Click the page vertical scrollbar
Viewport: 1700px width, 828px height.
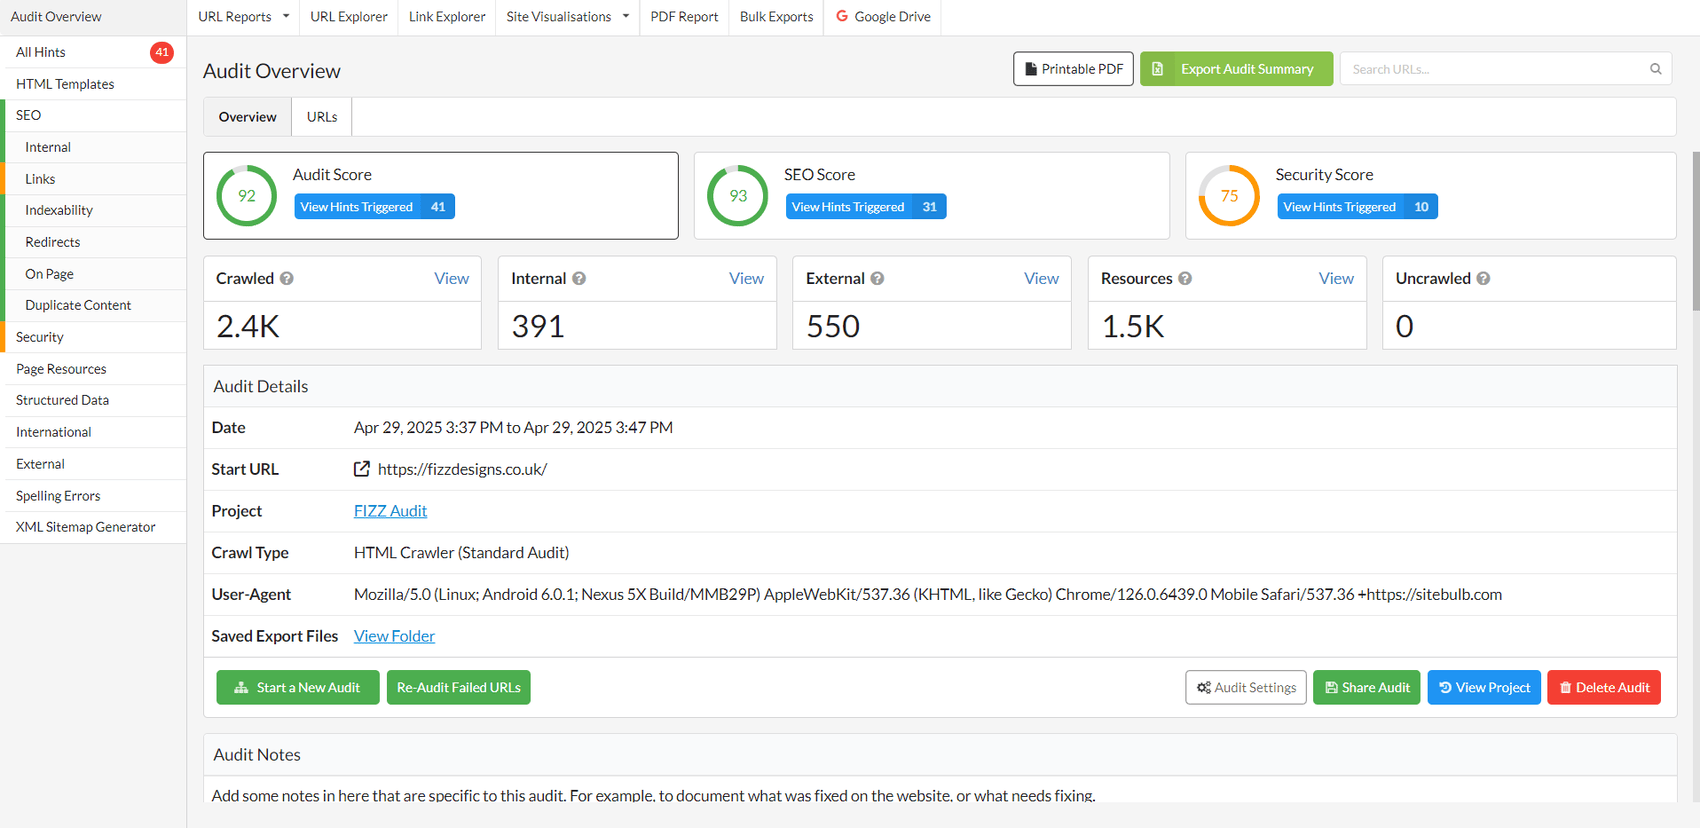click(1695, 231)
